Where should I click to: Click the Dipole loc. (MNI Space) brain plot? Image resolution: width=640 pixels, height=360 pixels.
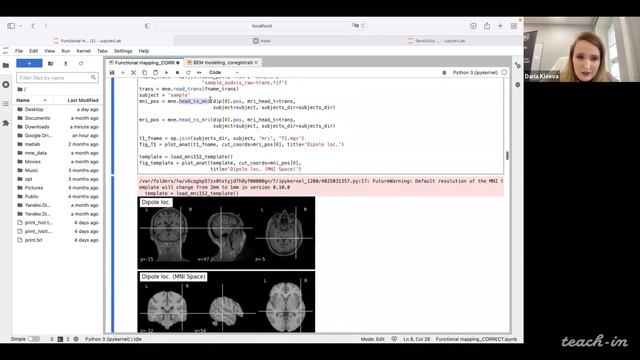pos(226,302)
